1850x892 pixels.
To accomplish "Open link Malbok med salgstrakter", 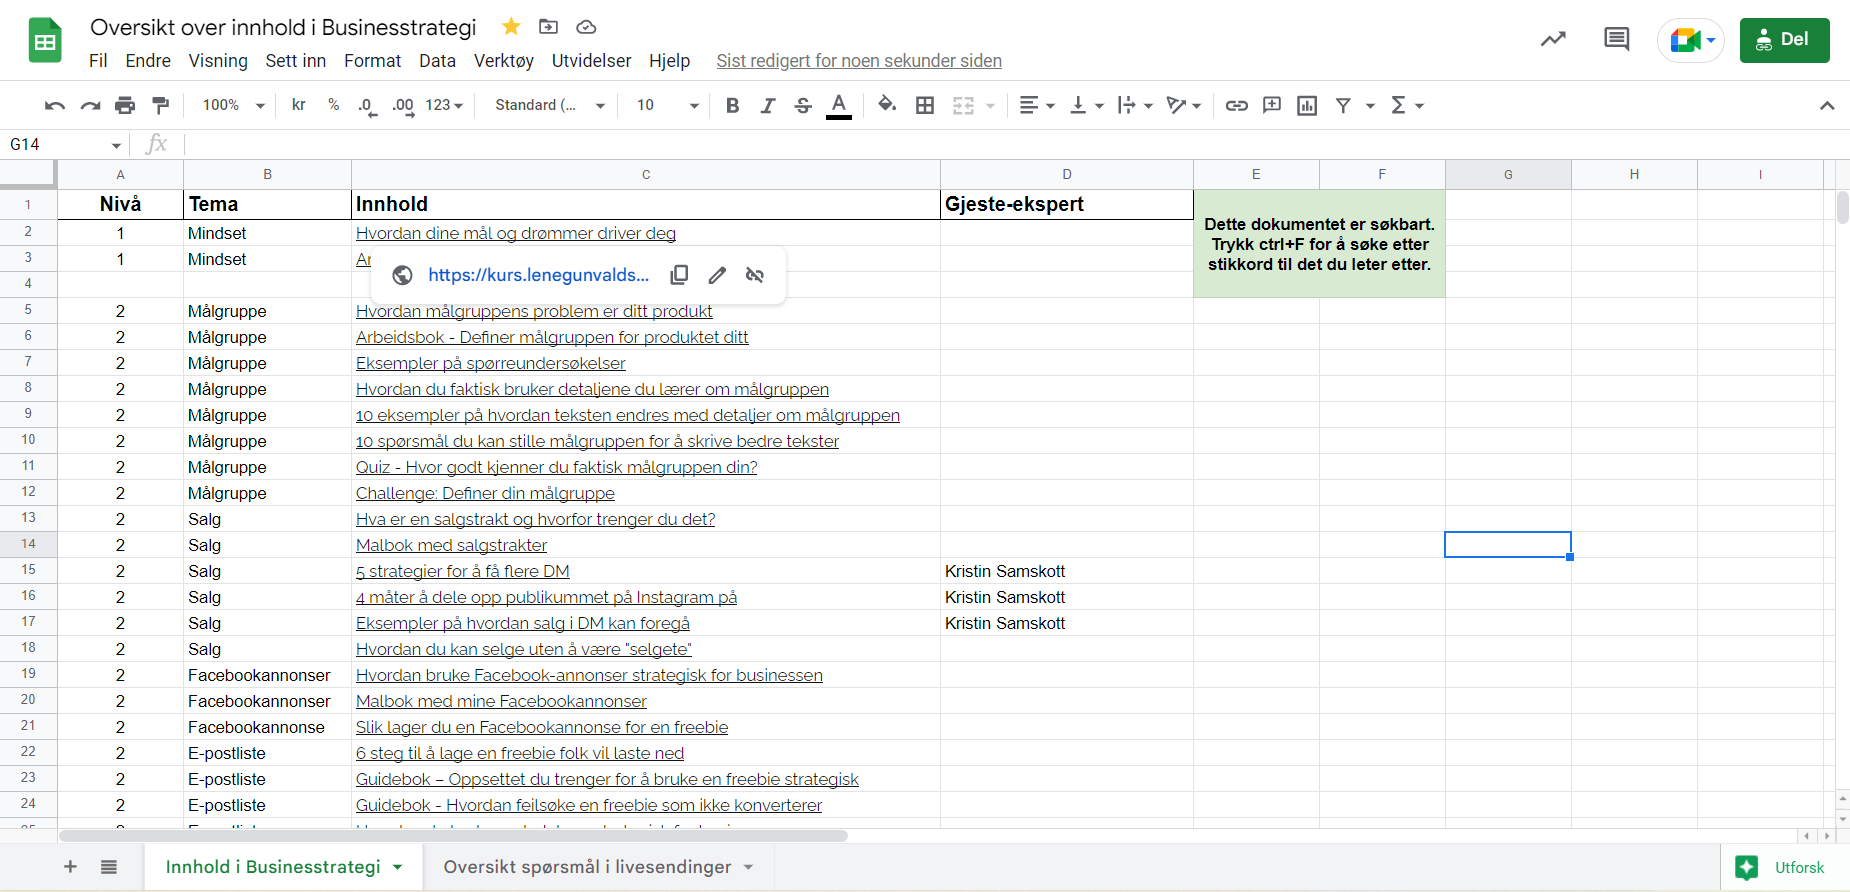I will 451,545.
